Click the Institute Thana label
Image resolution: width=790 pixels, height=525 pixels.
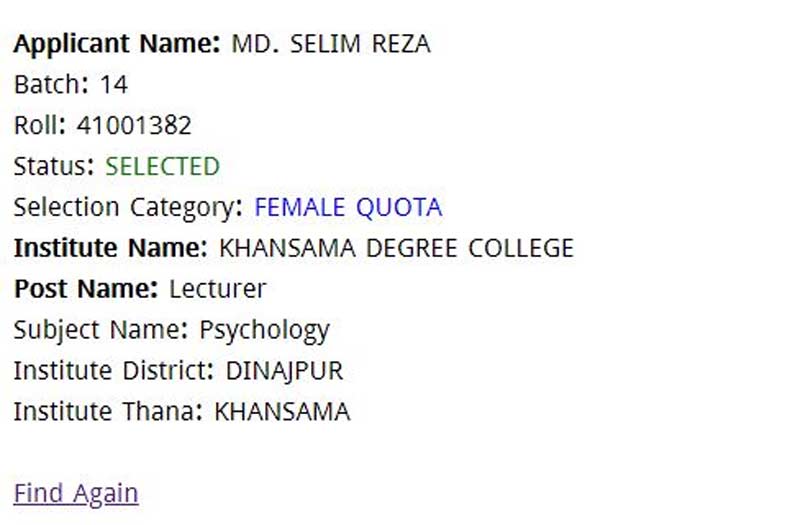(108, 411)
